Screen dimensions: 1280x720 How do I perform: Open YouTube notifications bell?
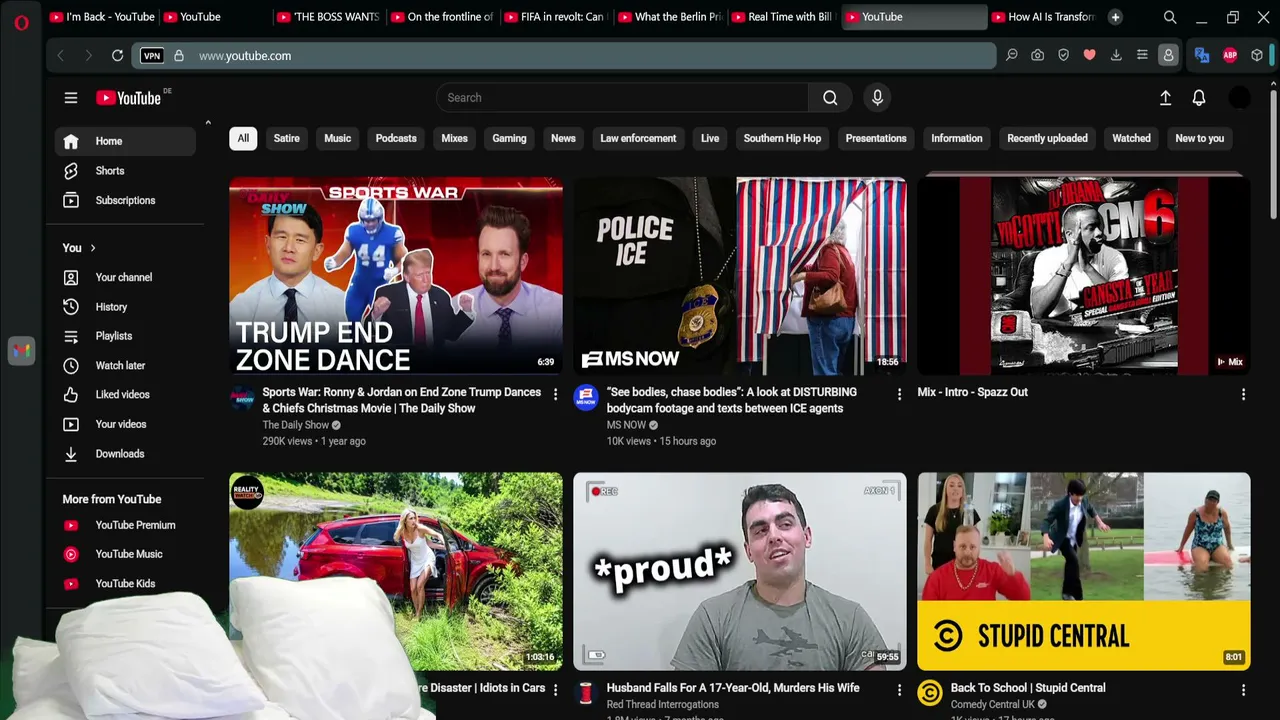point(1199,98)
